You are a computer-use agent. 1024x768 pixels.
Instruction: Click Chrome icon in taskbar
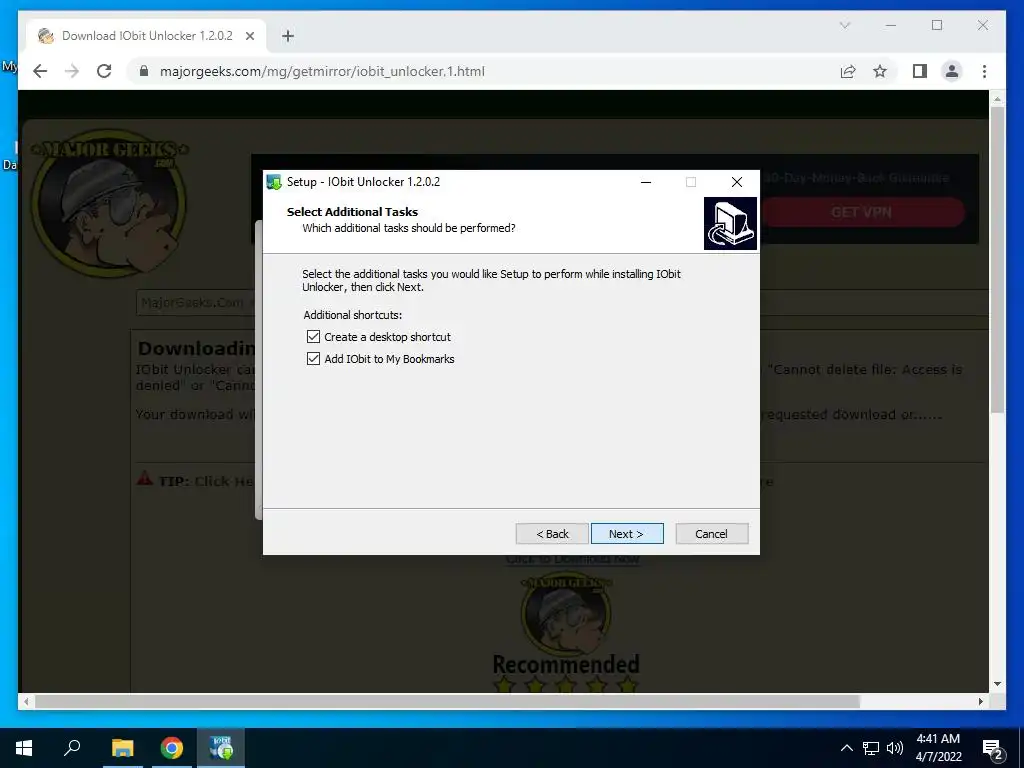click(x=172, y=748)
